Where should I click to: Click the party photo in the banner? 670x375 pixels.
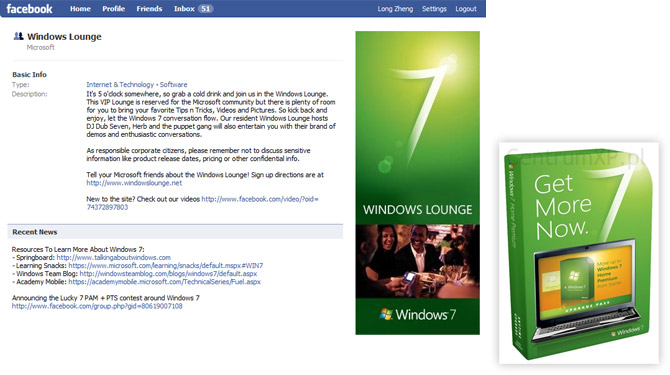(417, 261)
